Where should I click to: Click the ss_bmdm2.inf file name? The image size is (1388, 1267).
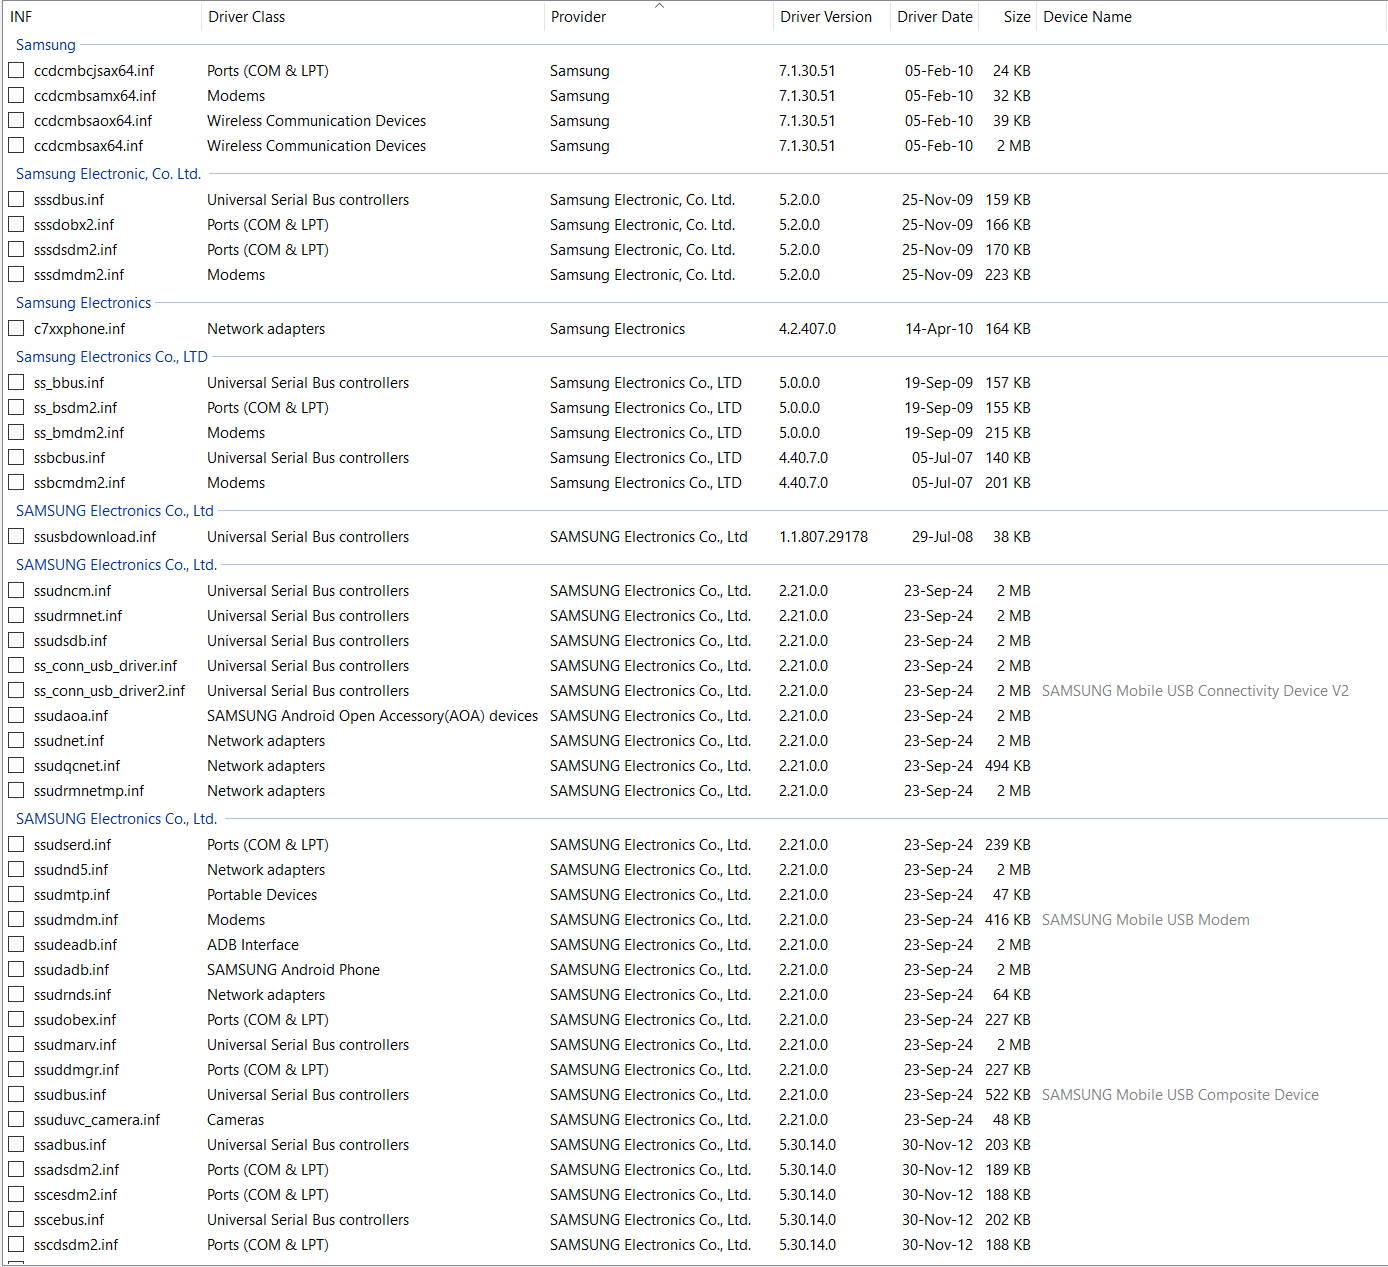[79, 433]
